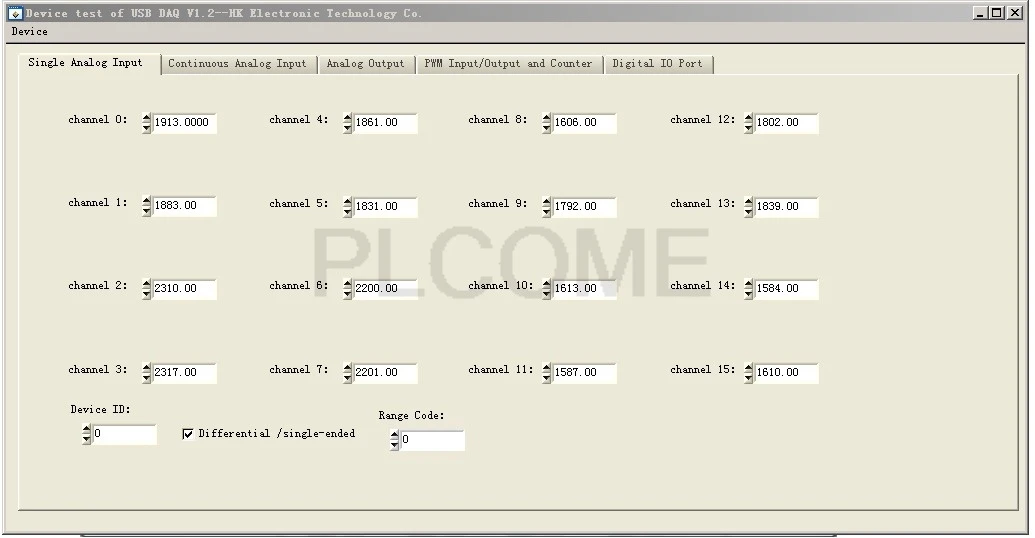The width and height of the screenshot is (1035, 538).
Task: Click the channel 5 stepper arrows
Action: [x=348, y=207]
